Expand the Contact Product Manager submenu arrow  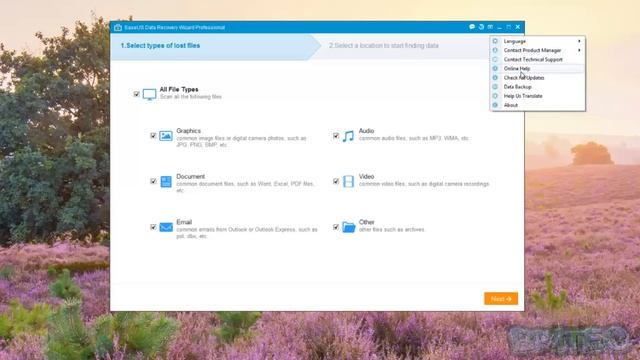[579, 50]
